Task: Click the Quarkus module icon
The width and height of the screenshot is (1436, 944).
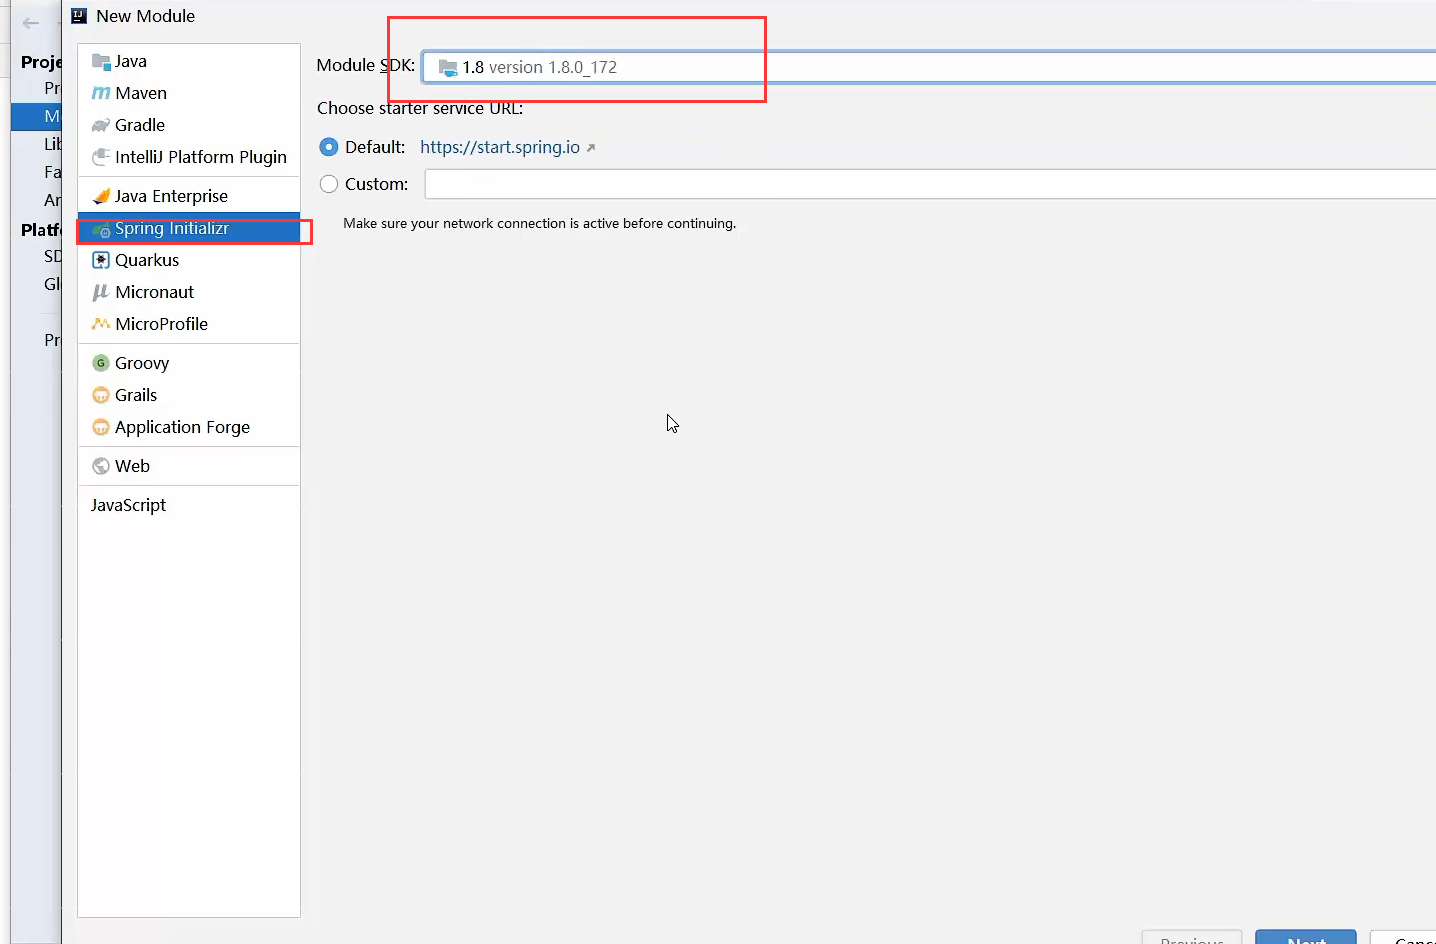Action: pos(100,260)
